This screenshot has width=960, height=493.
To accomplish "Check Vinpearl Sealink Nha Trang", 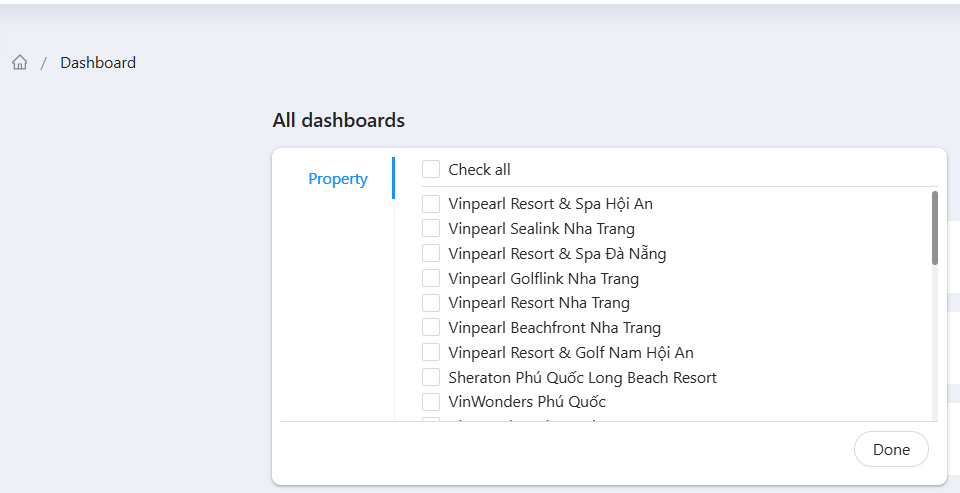I will (431, 229).
